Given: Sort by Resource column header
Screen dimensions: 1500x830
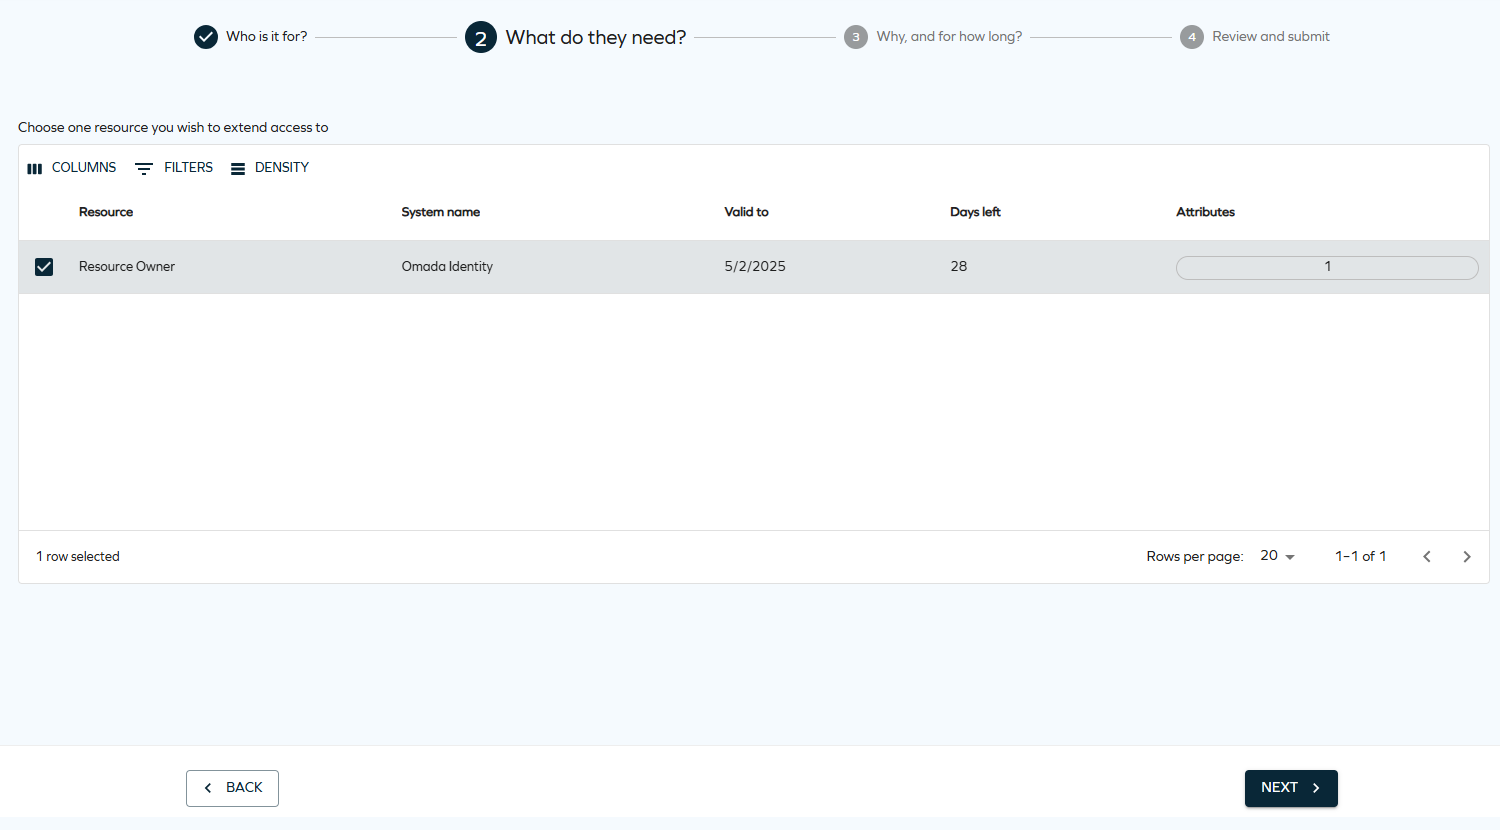Looking at the screenshot, I should pyautogui.click(x=106, y=212).
